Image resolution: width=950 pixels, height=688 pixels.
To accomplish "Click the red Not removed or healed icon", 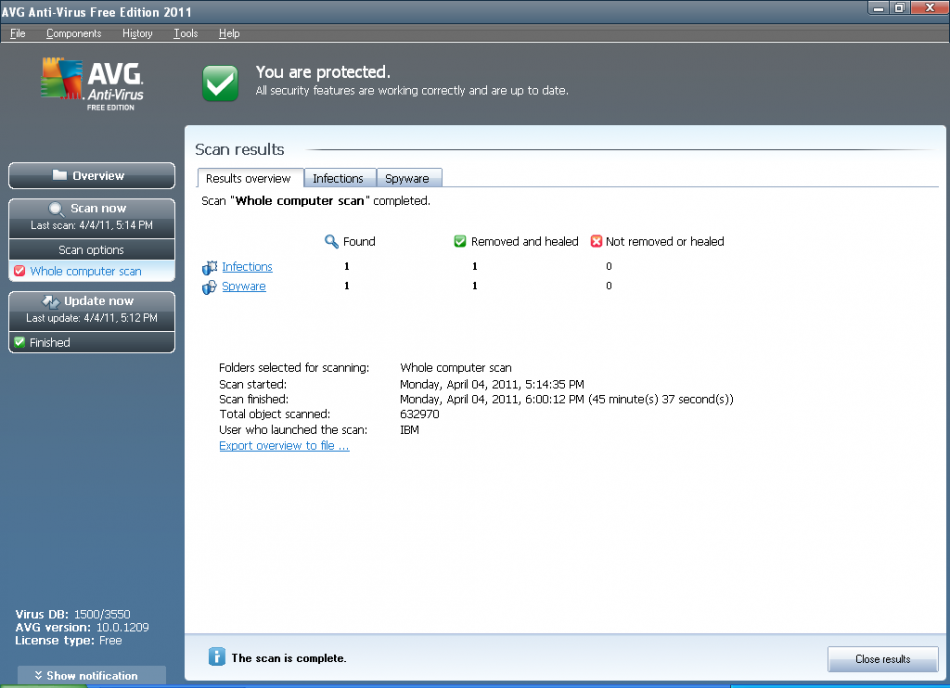I will pos(596,241).
